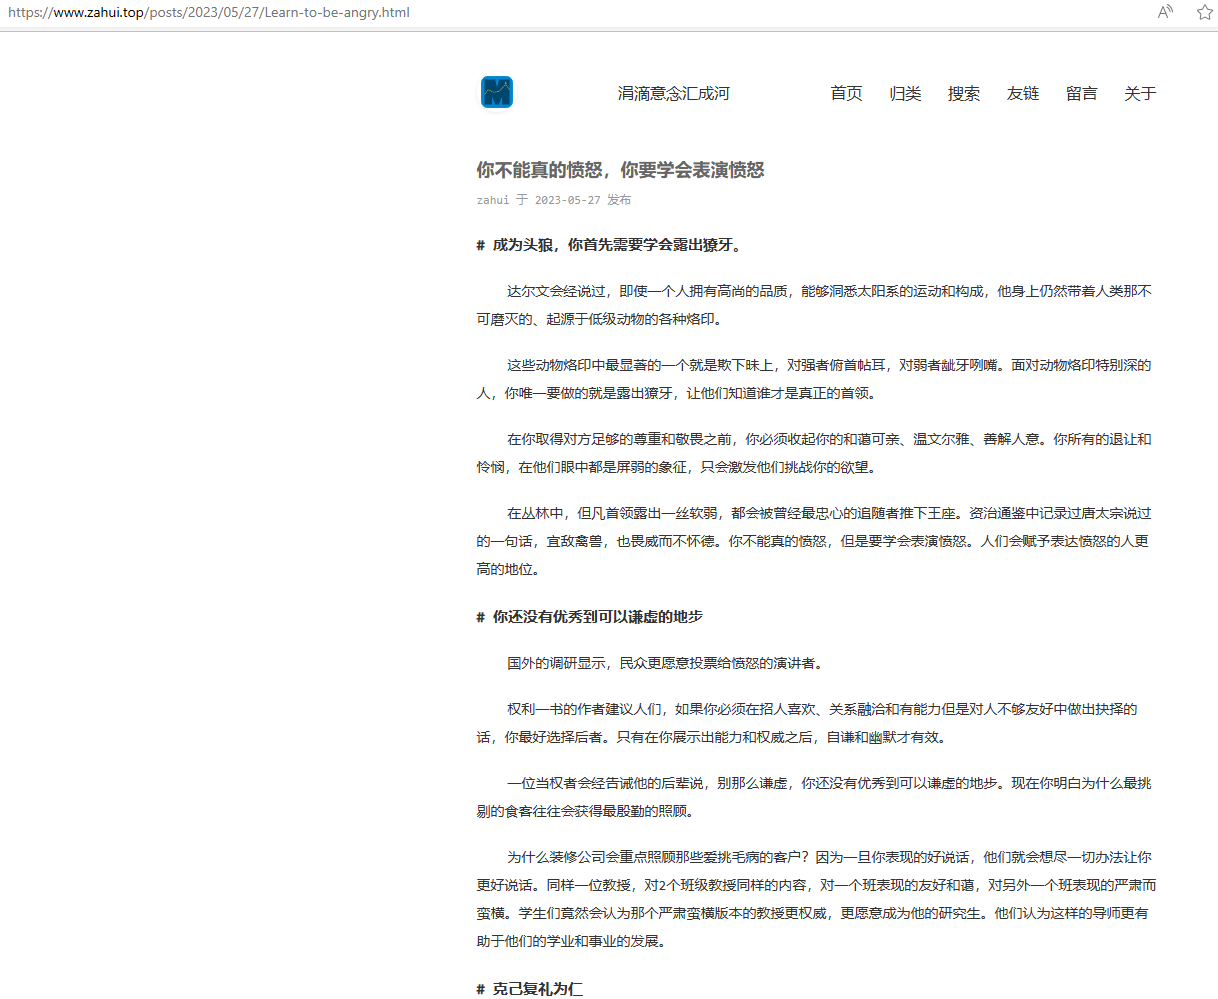
Task: Click the hash mark before 克己复礼为仁 heading
Action: (479, 990)
